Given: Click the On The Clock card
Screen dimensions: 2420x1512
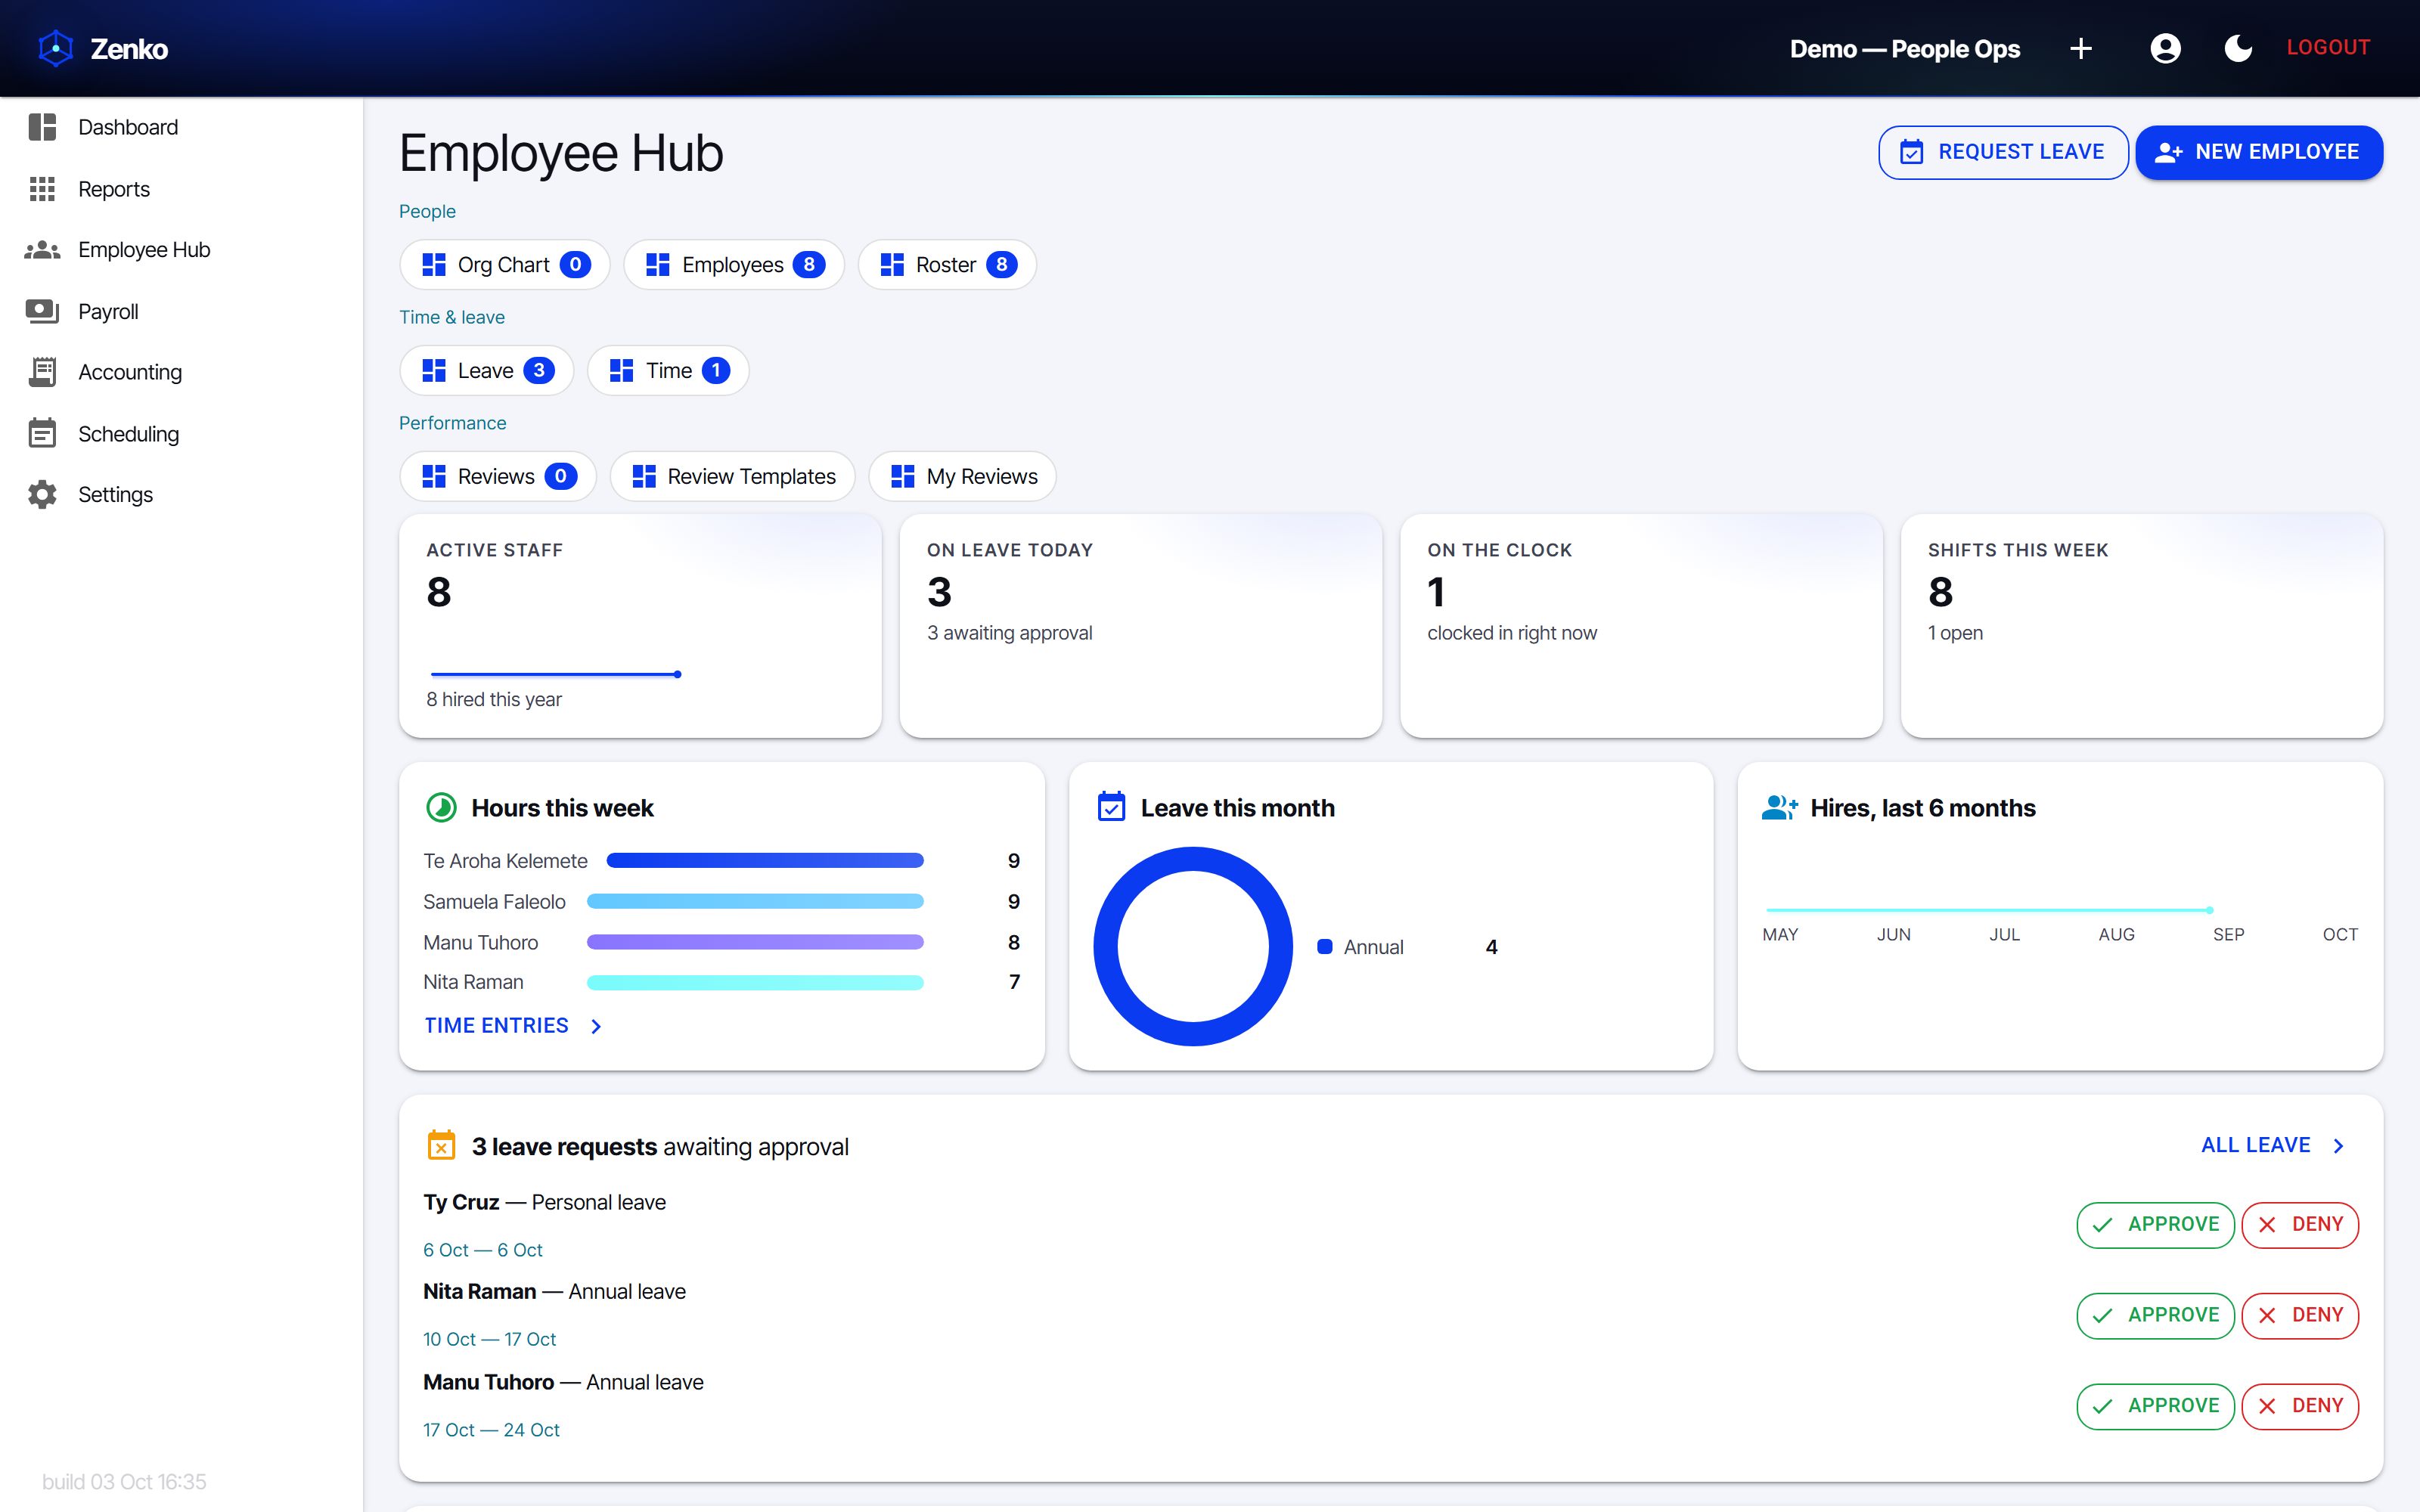Looking at the screenshot, I should [x=1641, y=626].
